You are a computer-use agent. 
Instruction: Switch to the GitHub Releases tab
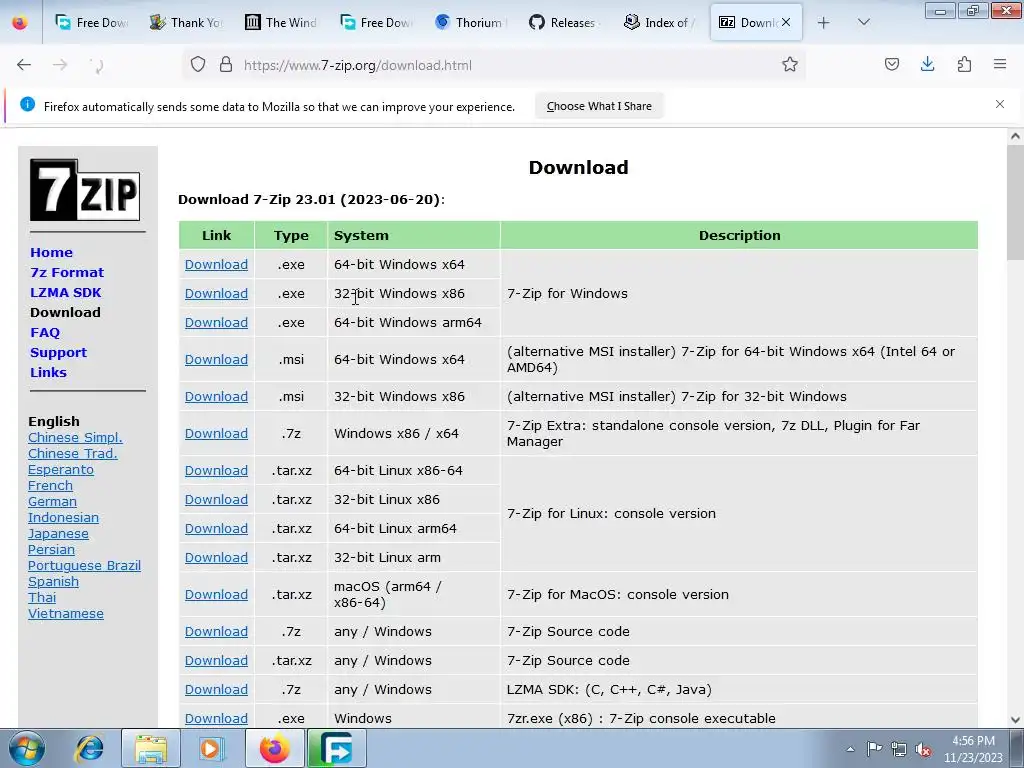(566, 23)
